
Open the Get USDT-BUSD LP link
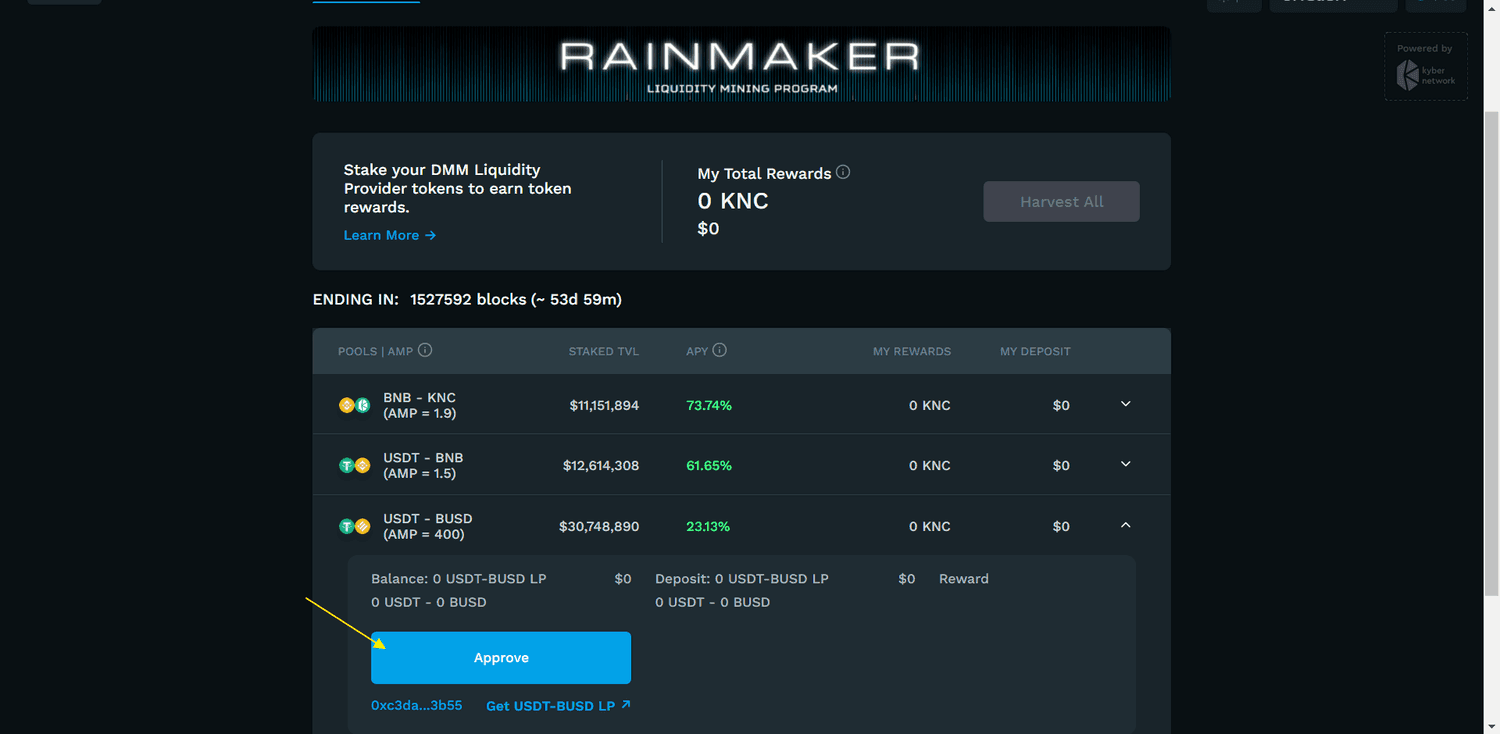click(558, 706)
